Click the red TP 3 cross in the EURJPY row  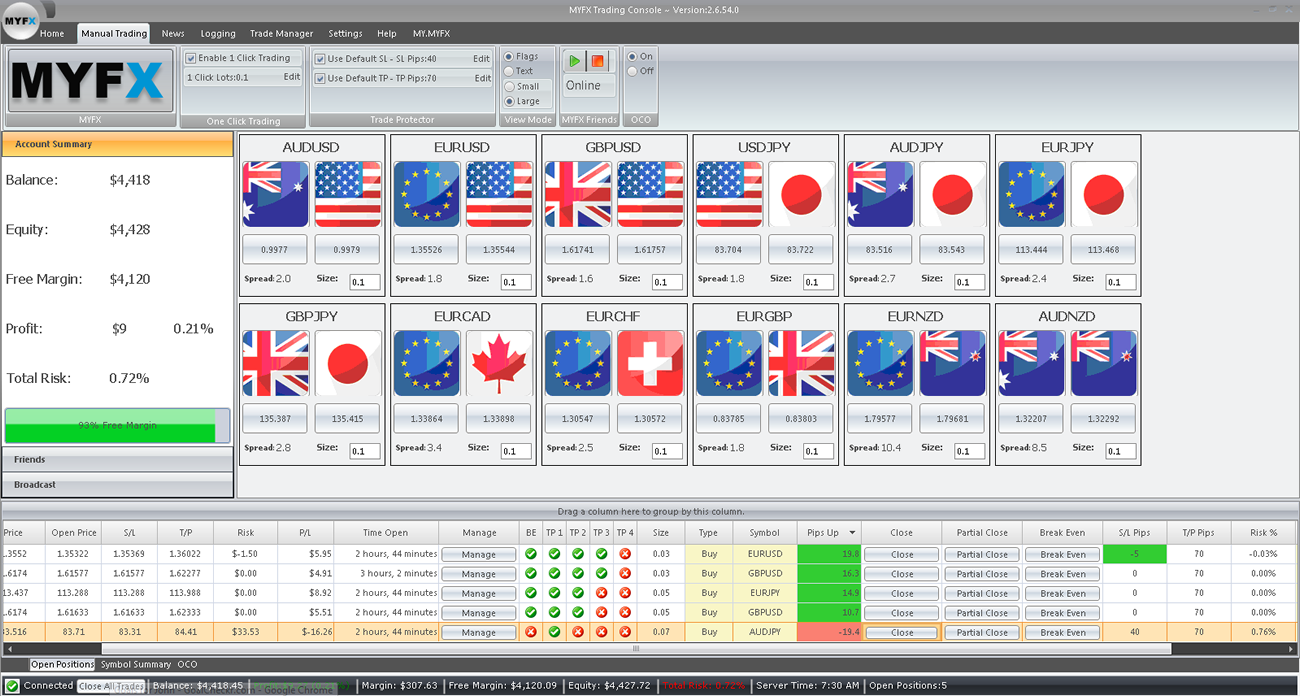pos(601,593)
